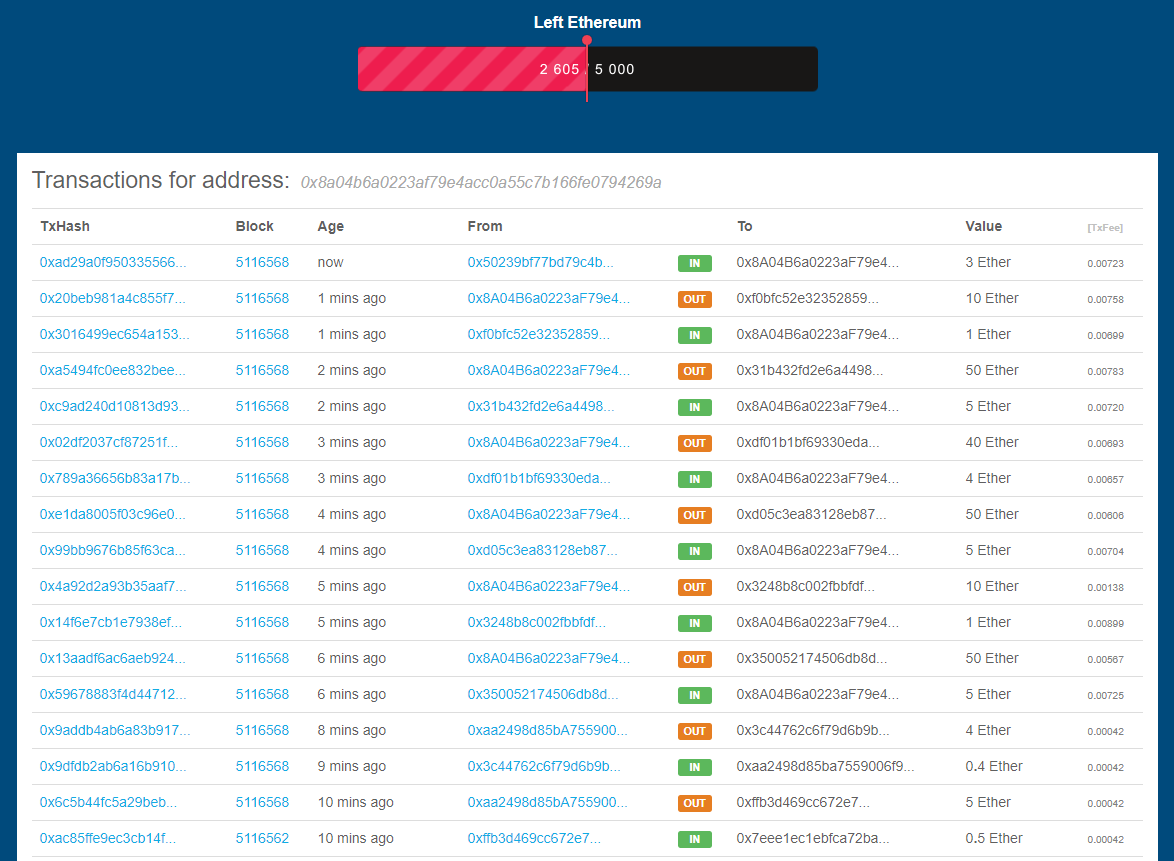Click the IN badge on the 0.4 Ether row
Viewport: 1174px width, 861px height.
(x=695, y=767)
